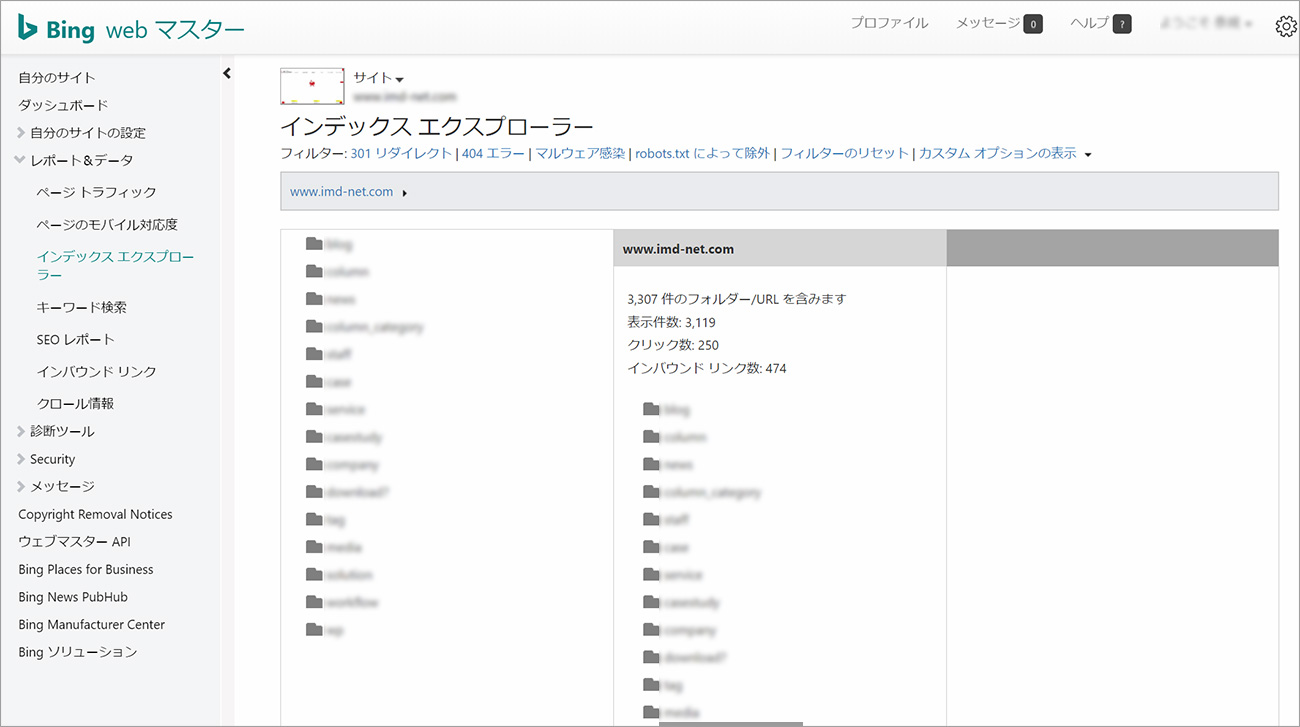Open the solution folder icon in left list
The image size is (1300, 727).
coord(314,574)
